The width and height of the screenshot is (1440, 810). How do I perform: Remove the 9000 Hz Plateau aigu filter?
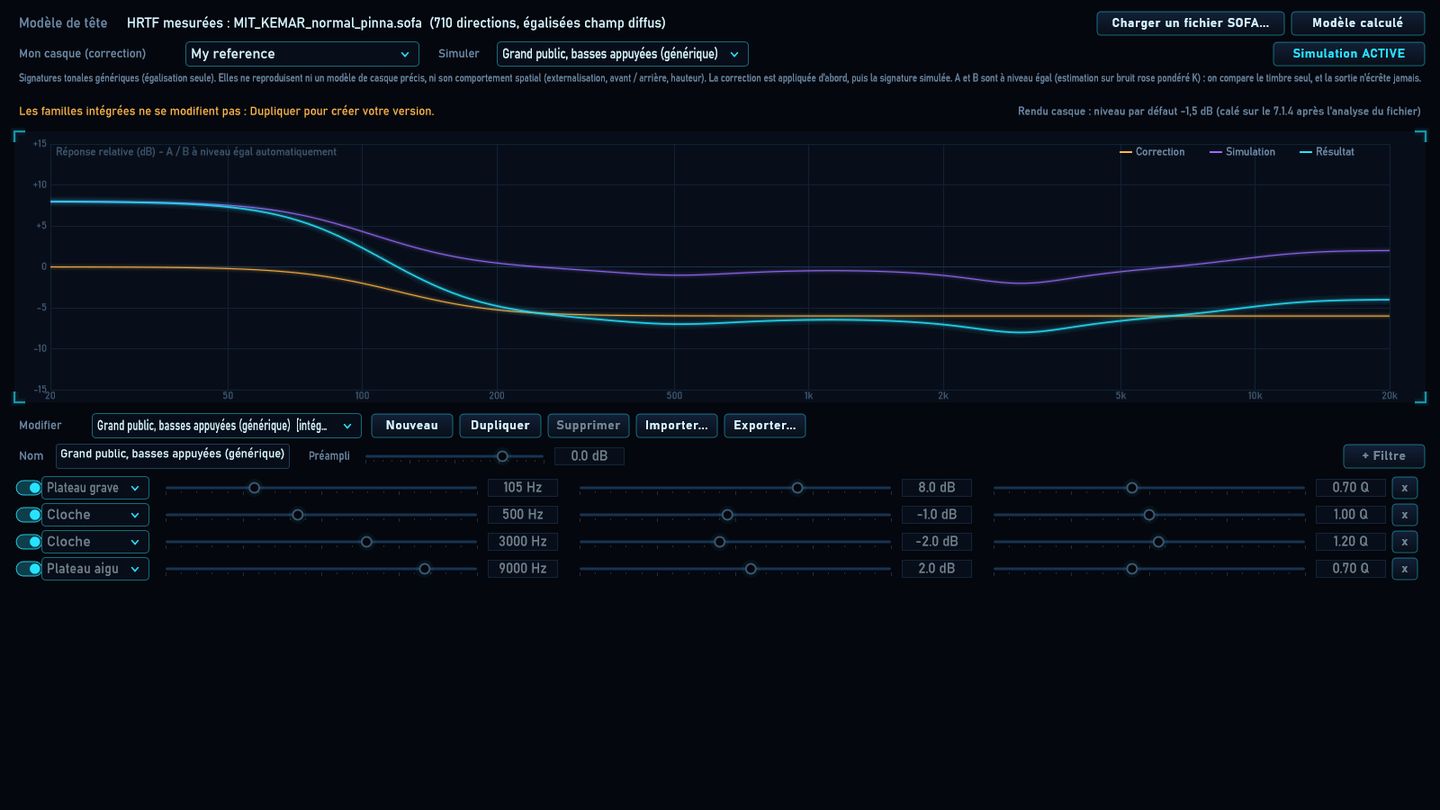coord(1404,569)
